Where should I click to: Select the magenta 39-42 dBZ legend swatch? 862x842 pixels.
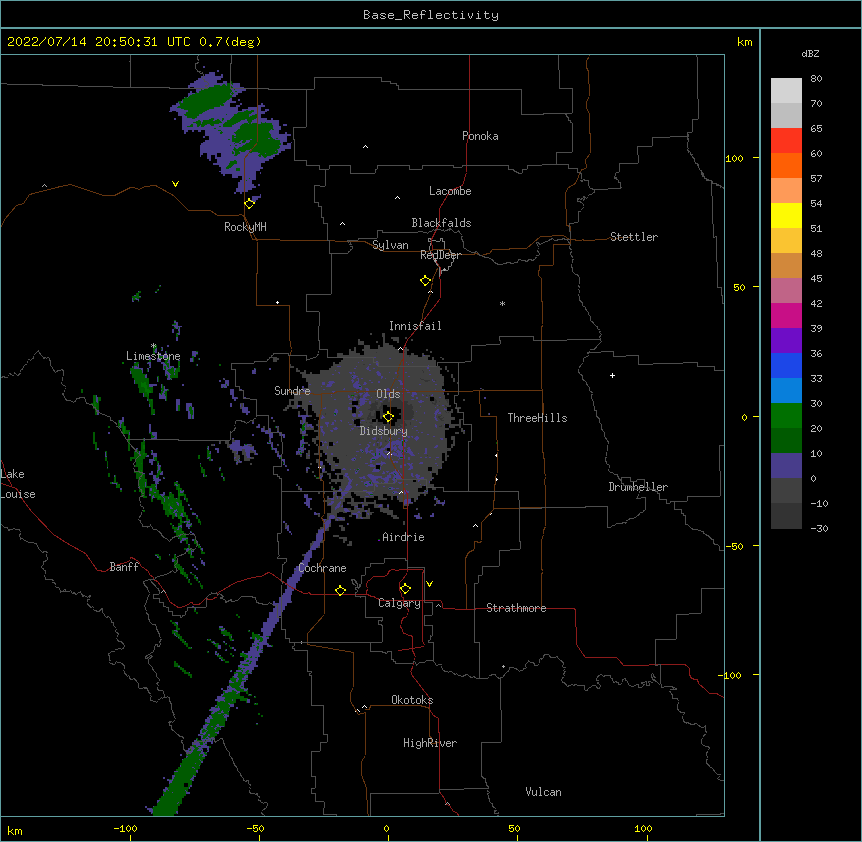pos(786,316)
